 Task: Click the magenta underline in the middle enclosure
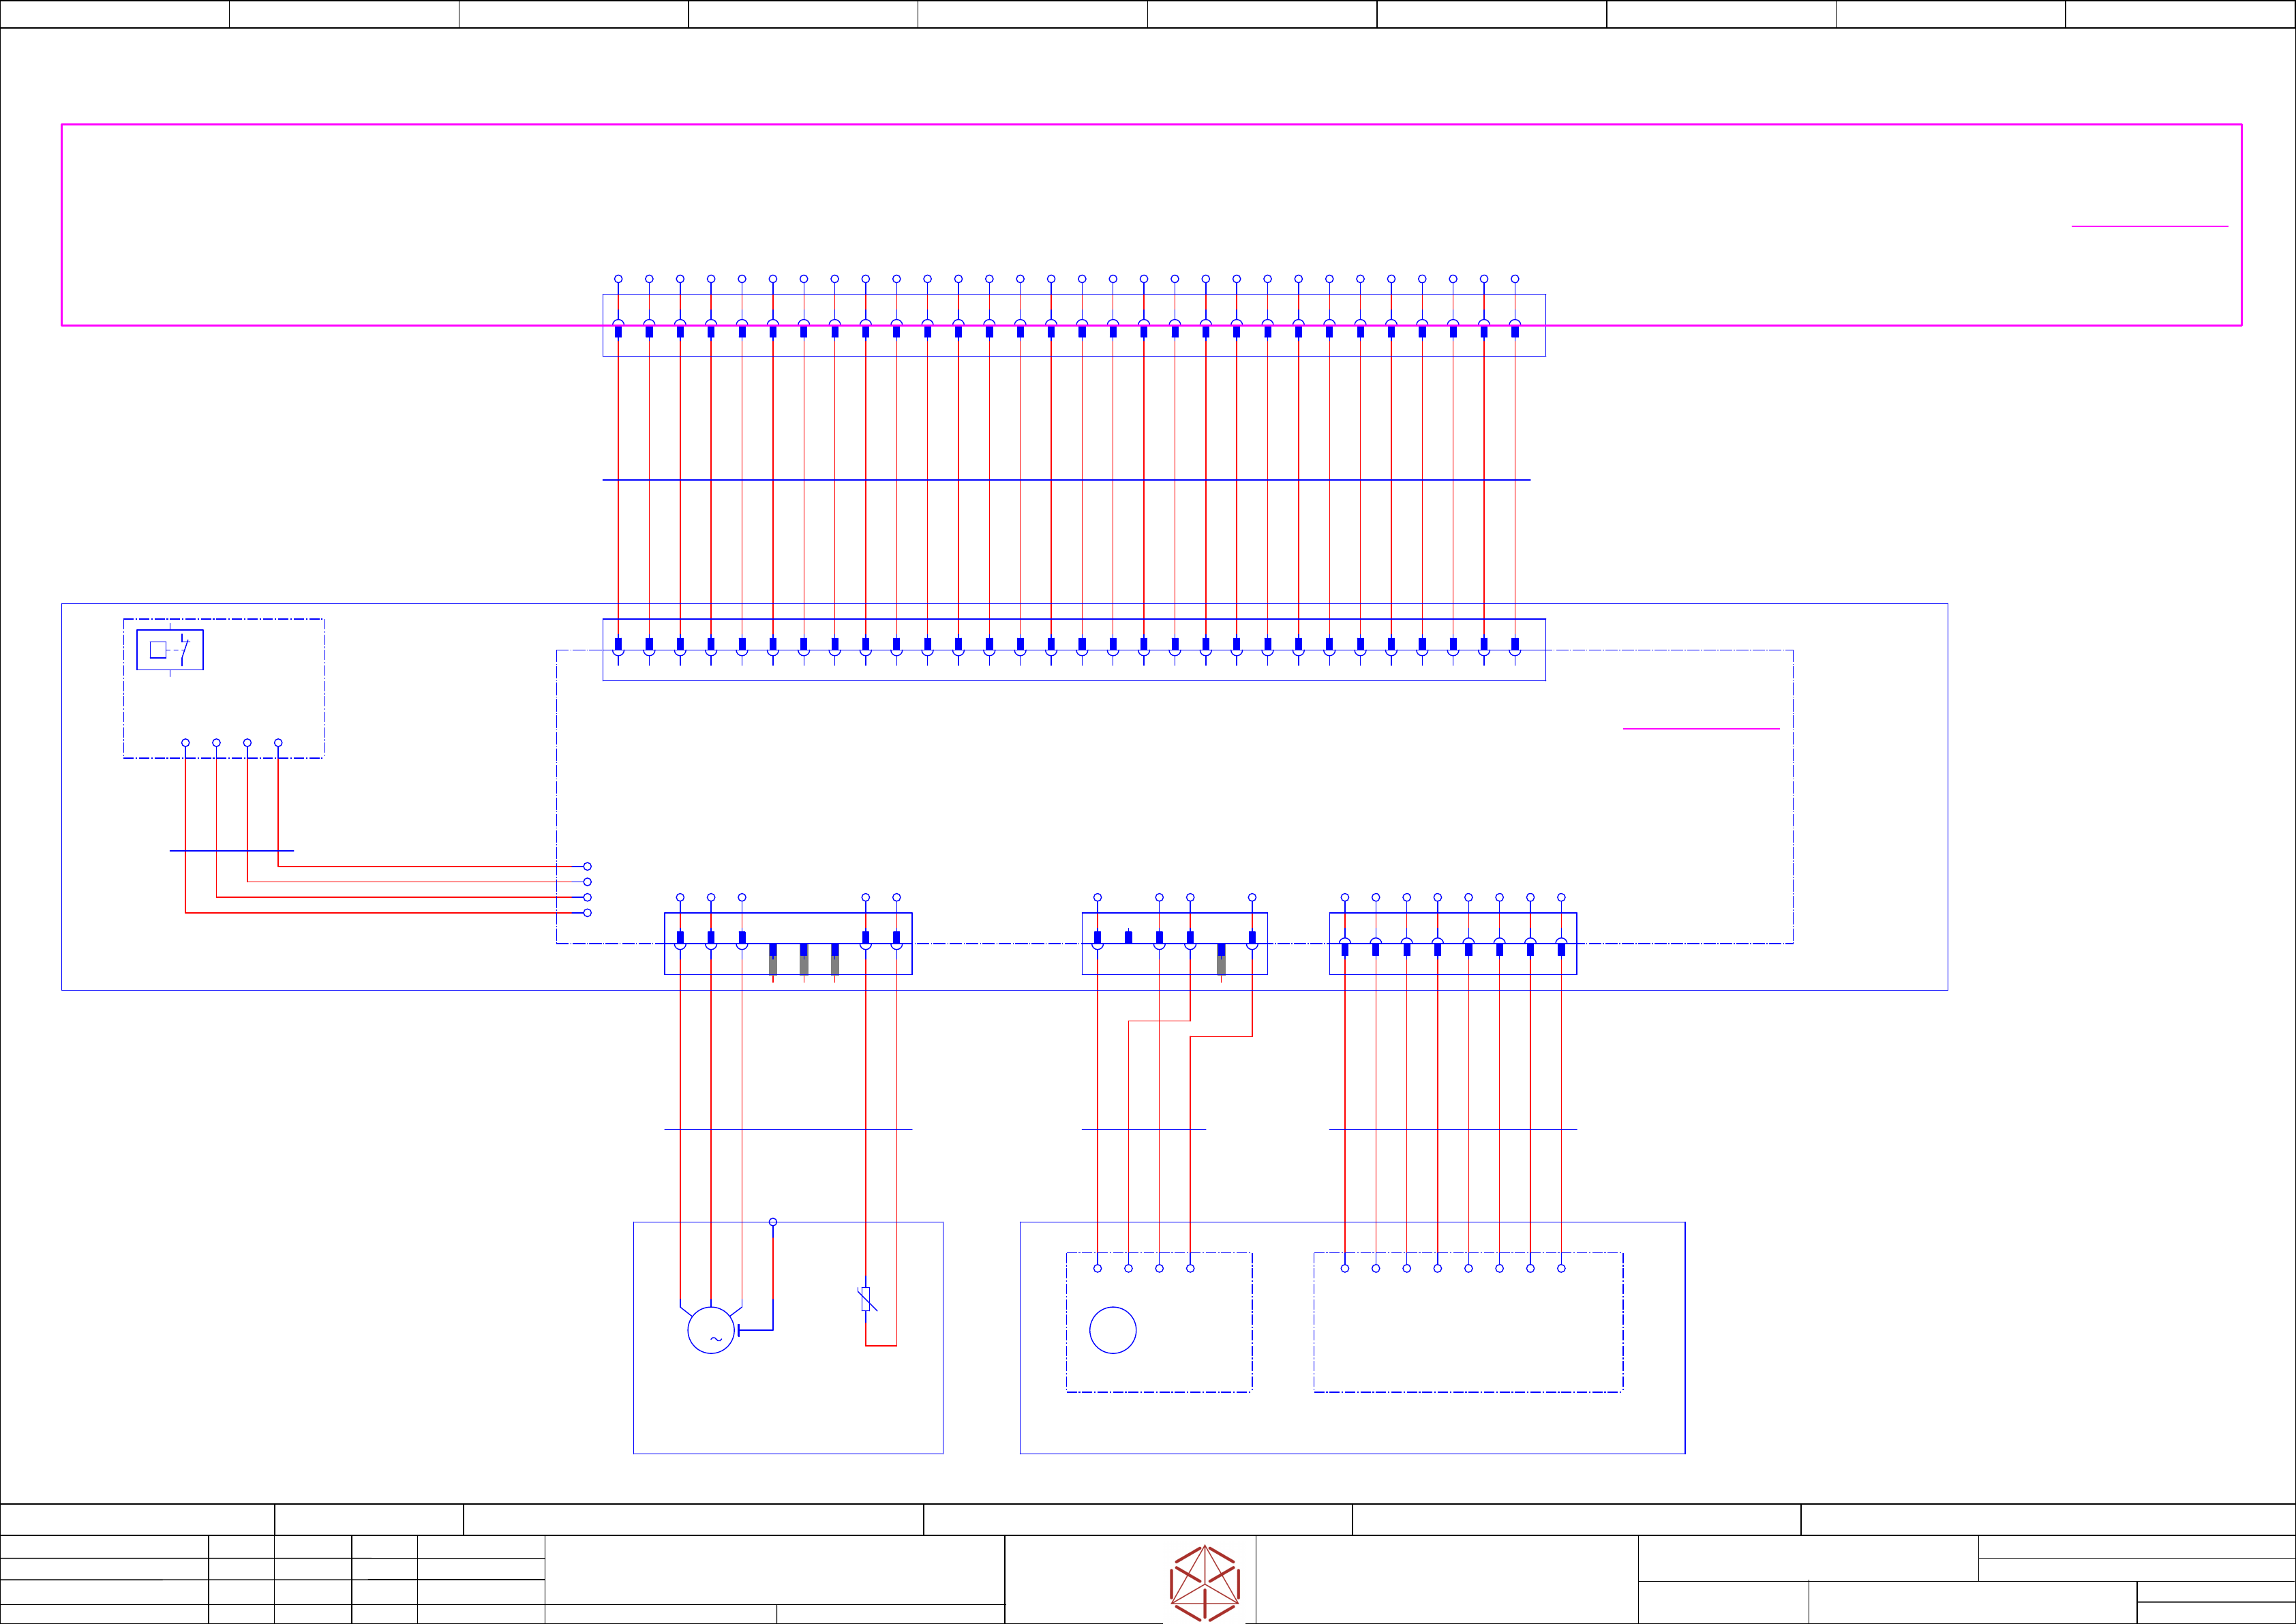[1701, 729]
